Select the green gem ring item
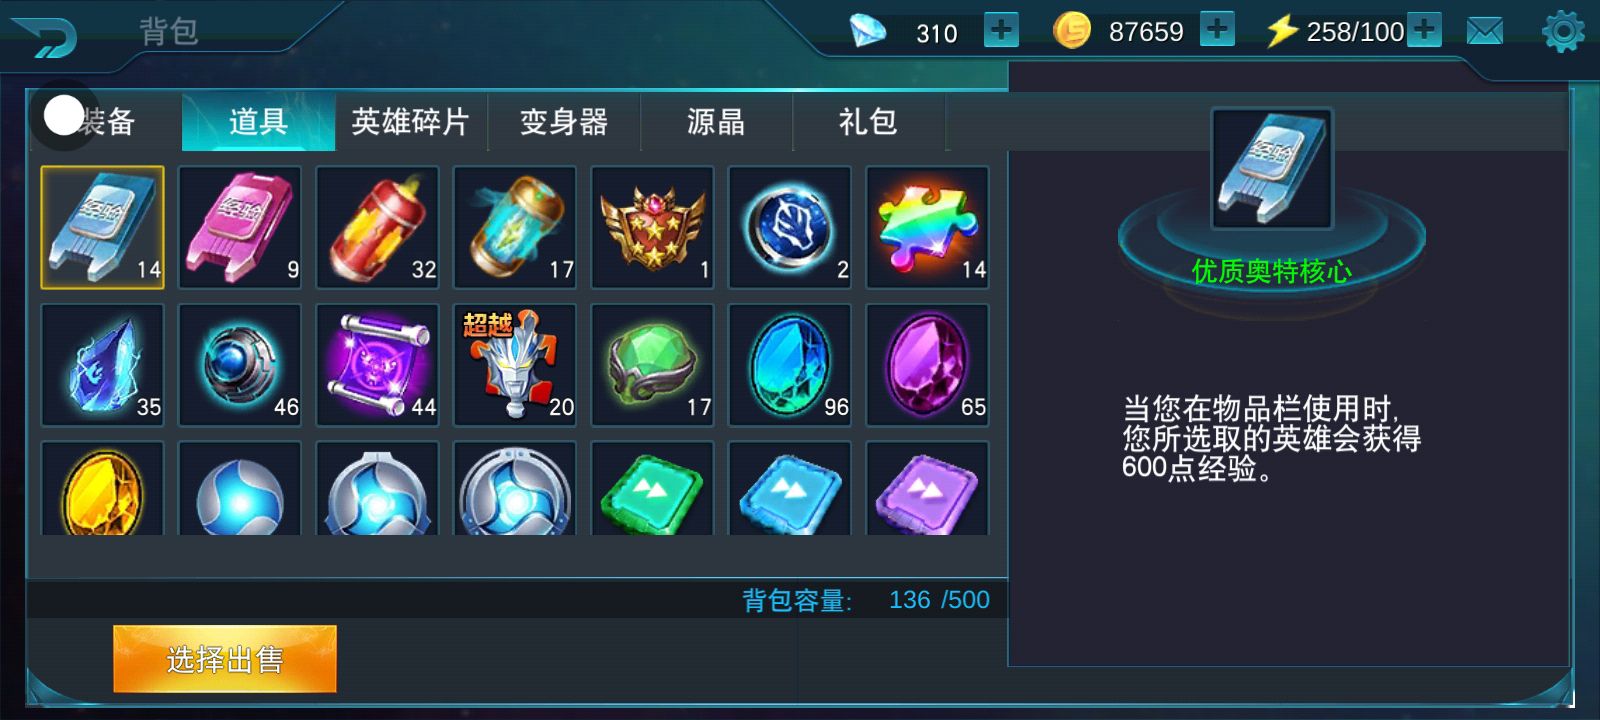 point(652,366)
